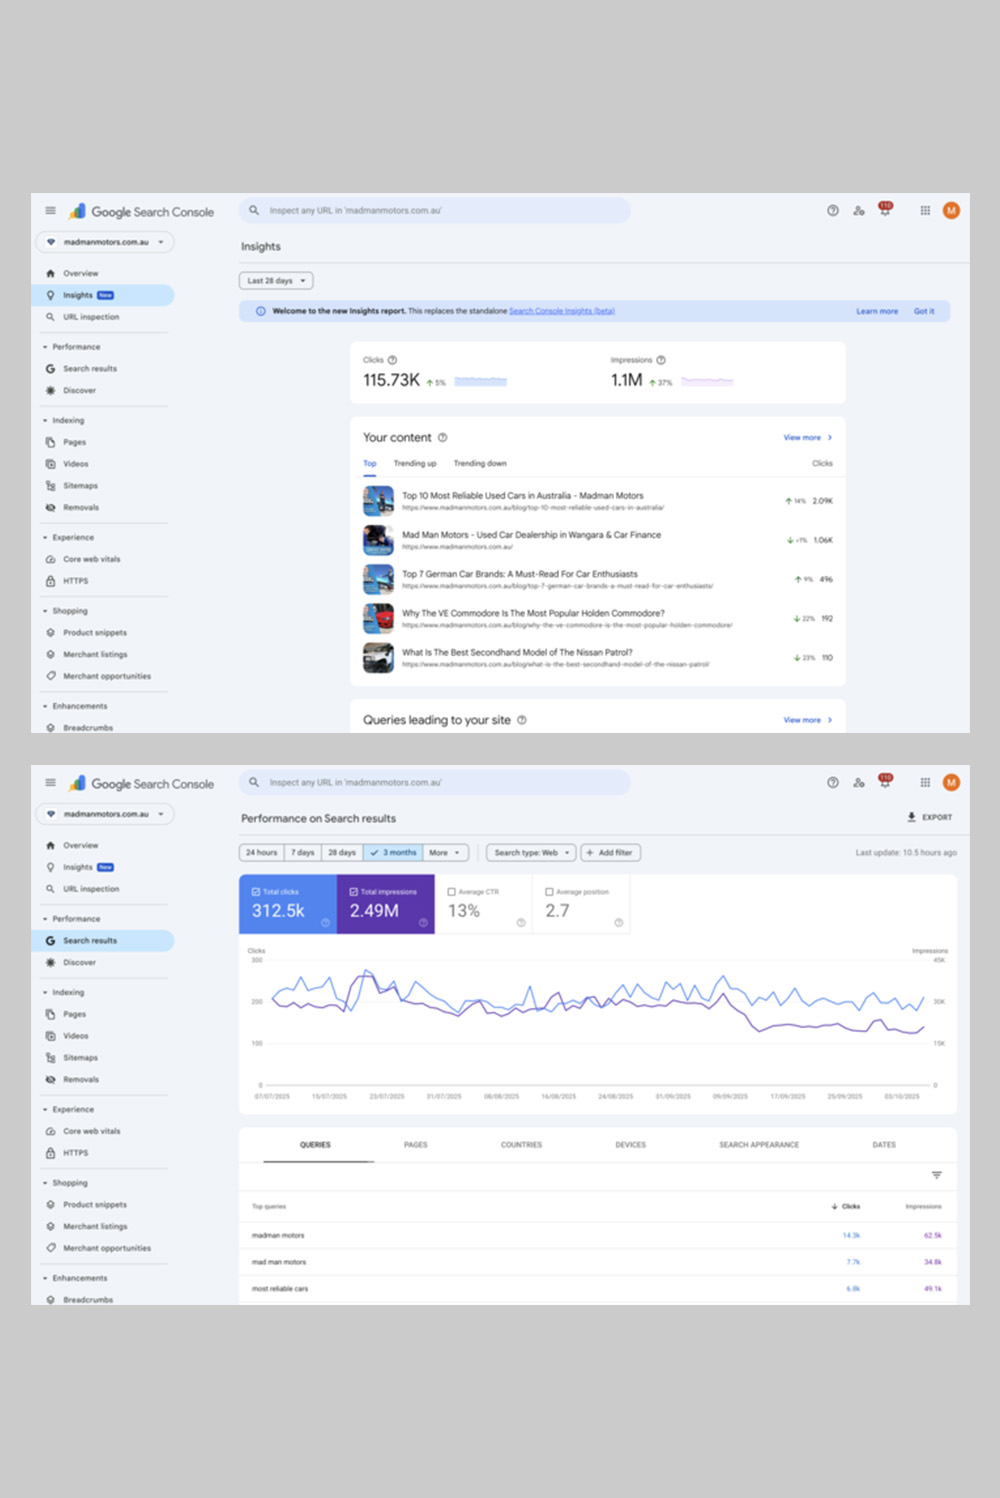Click the Add filter button
The width and height of the screenshot is (1000, 1498).
pyautogui.click(x=610, y=853)
